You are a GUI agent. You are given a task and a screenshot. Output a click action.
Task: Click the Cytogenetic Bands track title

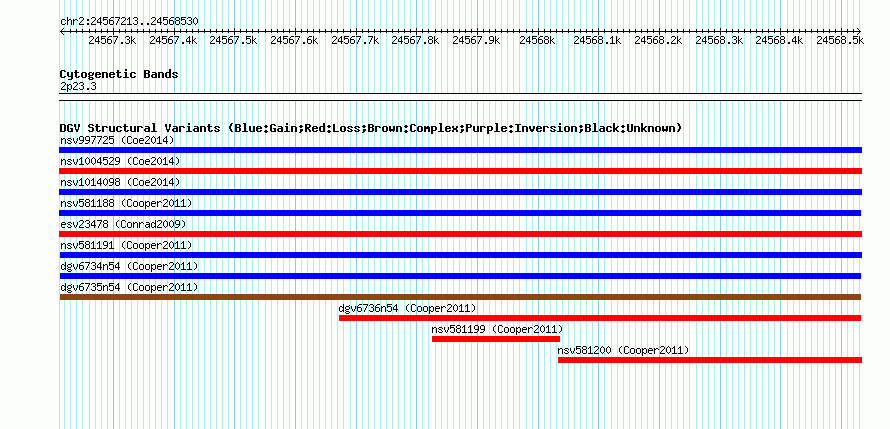119,74
